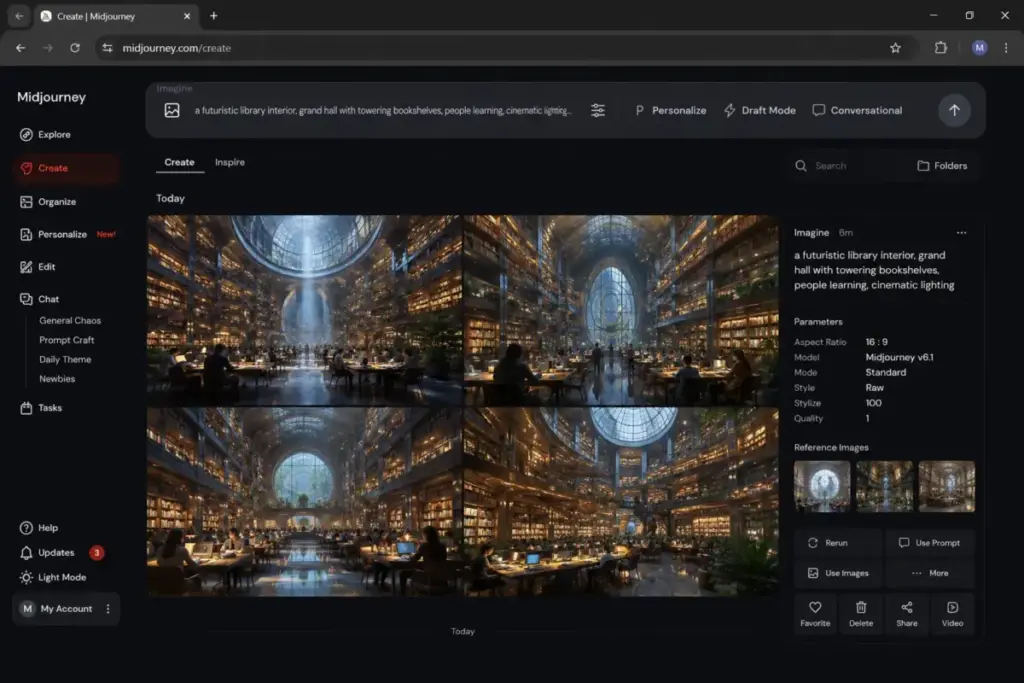Click the address bar URL midjourney.com/create
The width and height of the screenshot is (1024, 683).
[x=176, y=48]
